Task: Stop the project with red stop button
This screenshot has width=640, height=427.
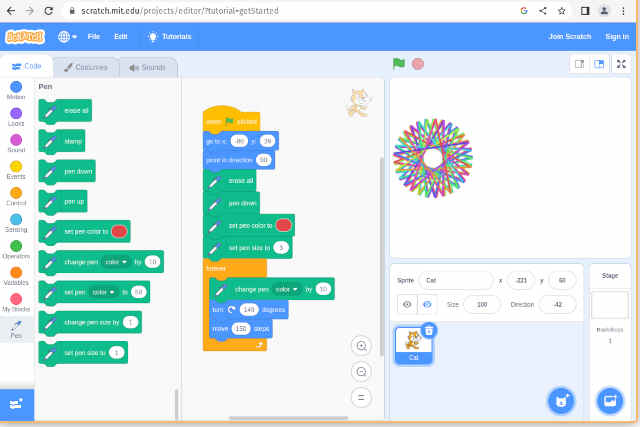Action: point(418,64)
